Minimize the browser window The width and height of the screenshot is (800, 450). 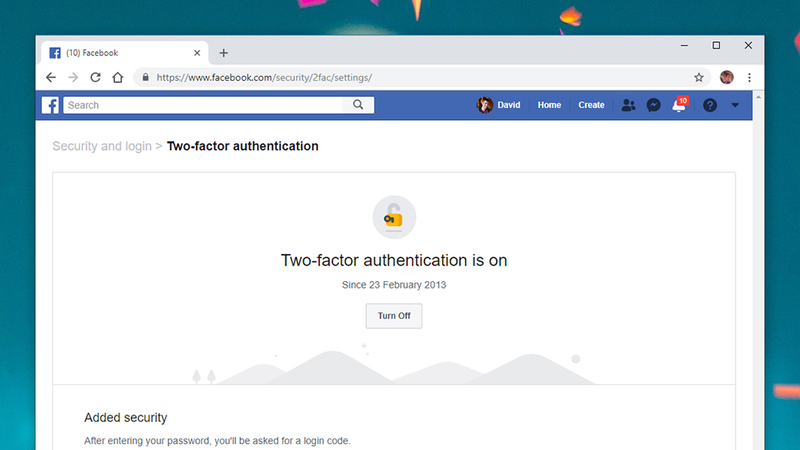pyautogui.click(x=684, y=45)
